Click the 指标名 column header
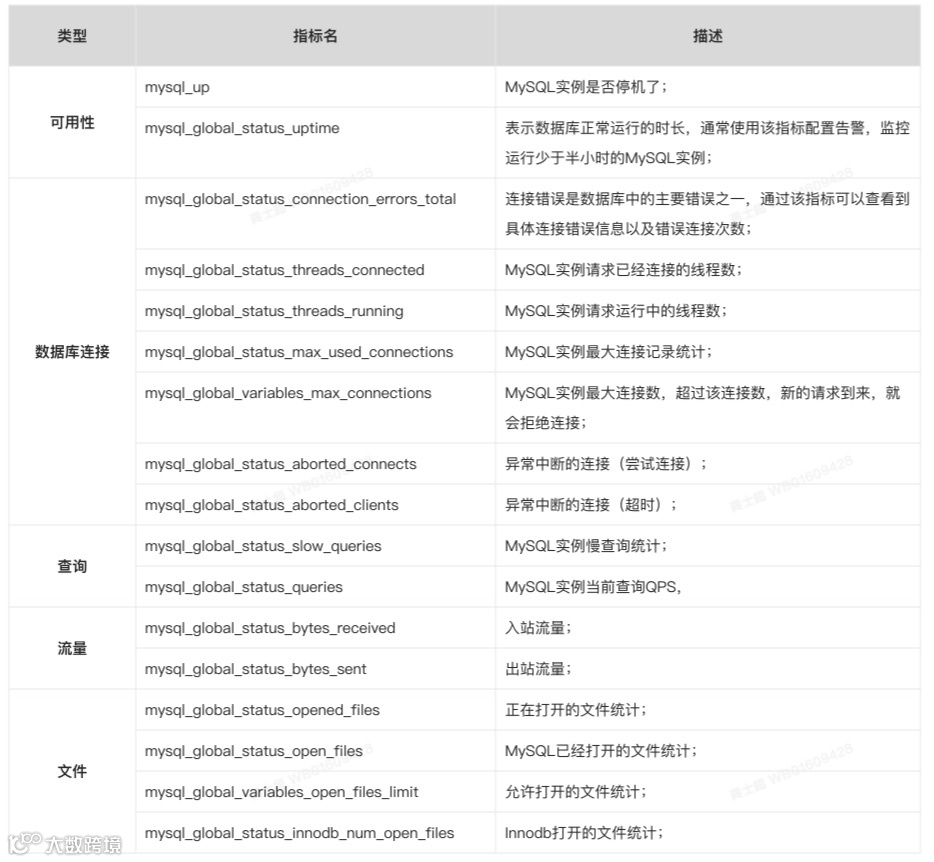Screen dimensions: 934x862 [315, 36]
